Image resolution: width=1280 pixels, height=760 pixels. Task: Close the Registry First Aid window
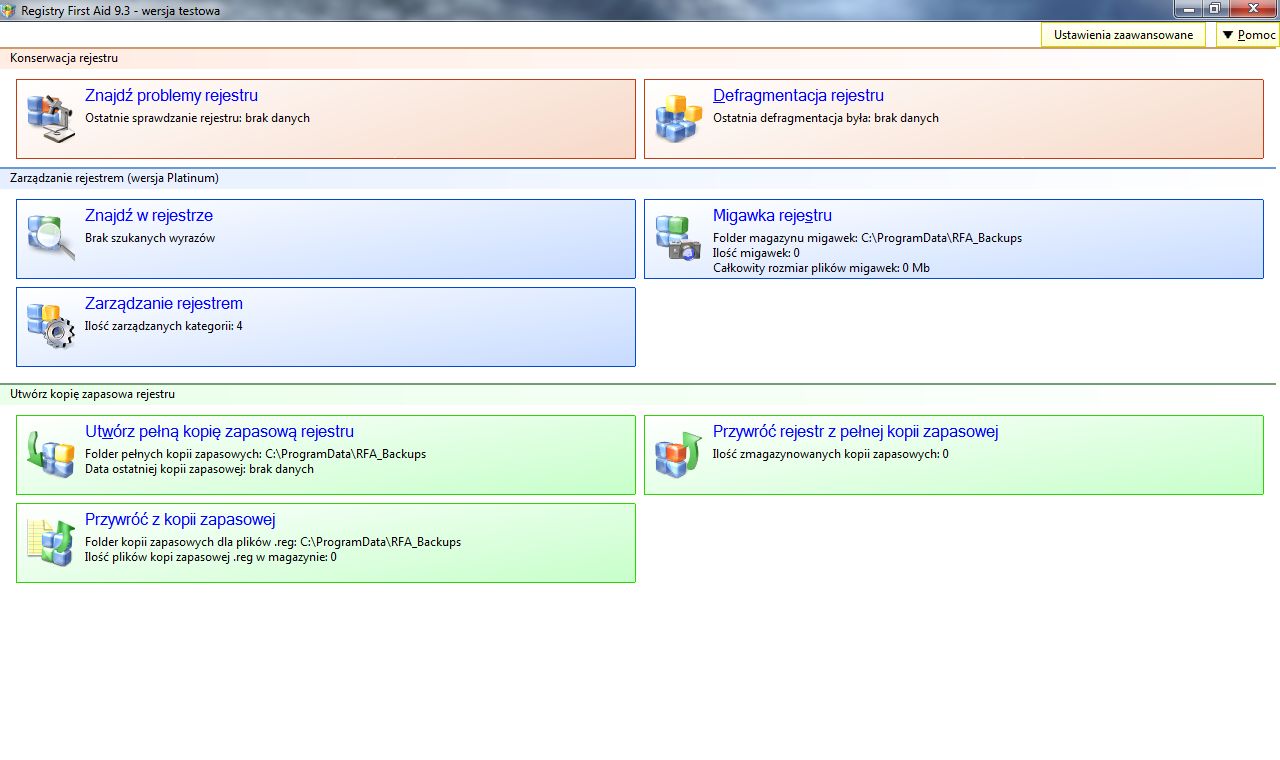(x=1252, y=9)
